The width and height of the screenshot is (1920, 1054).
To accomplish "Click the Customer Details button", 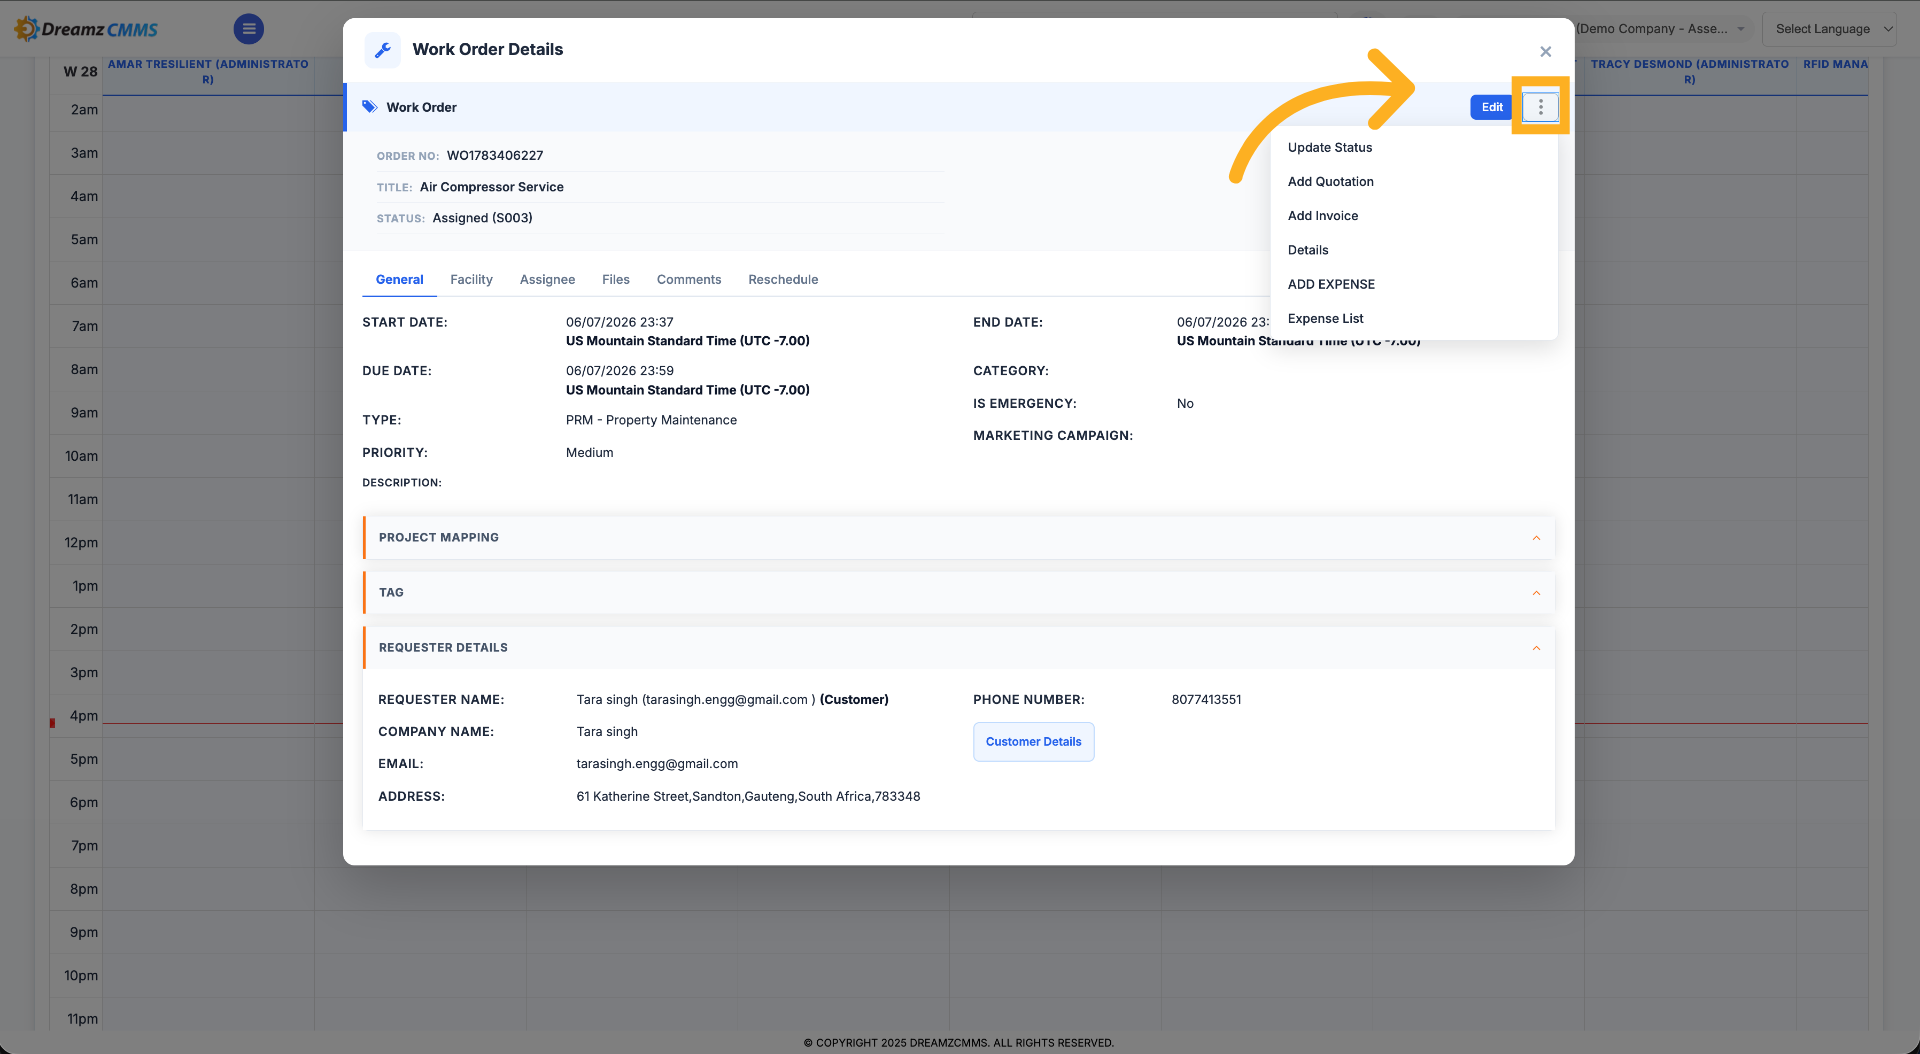I will (1033, 742).
